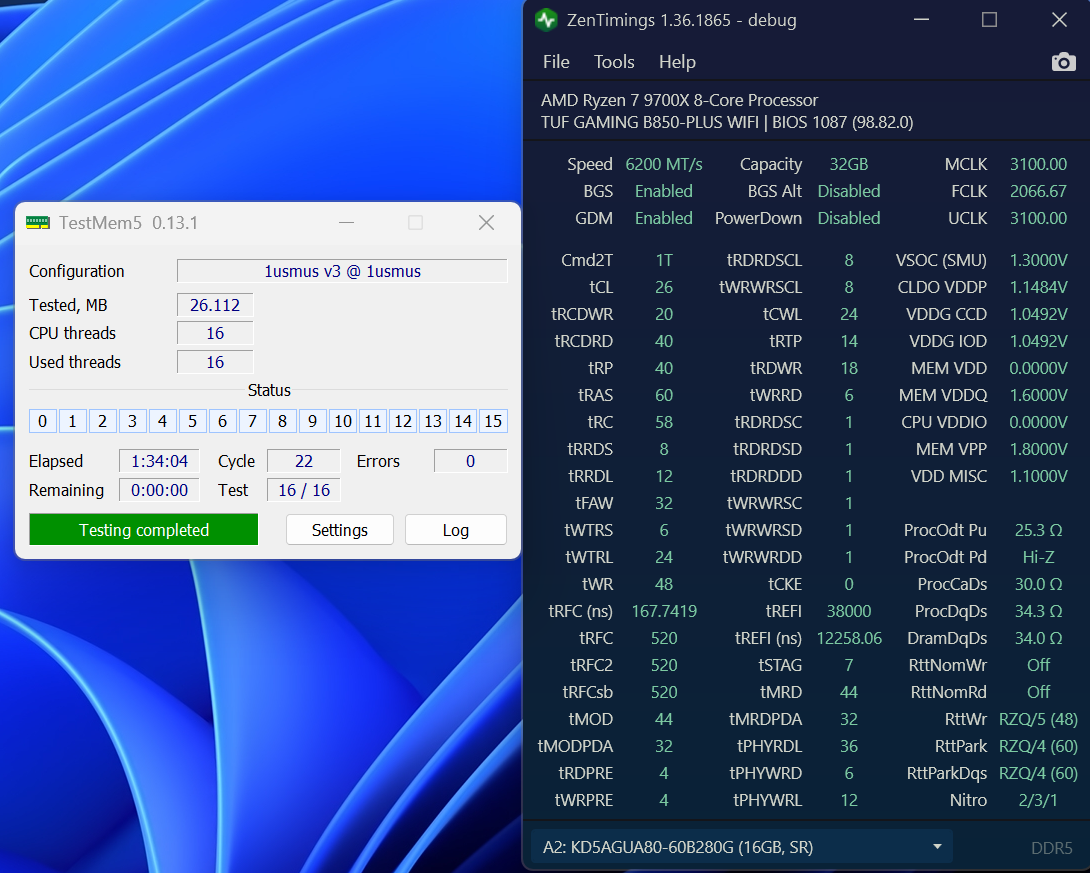
Task: Select the Tested MB value 26.112
Action: [215, 305]
